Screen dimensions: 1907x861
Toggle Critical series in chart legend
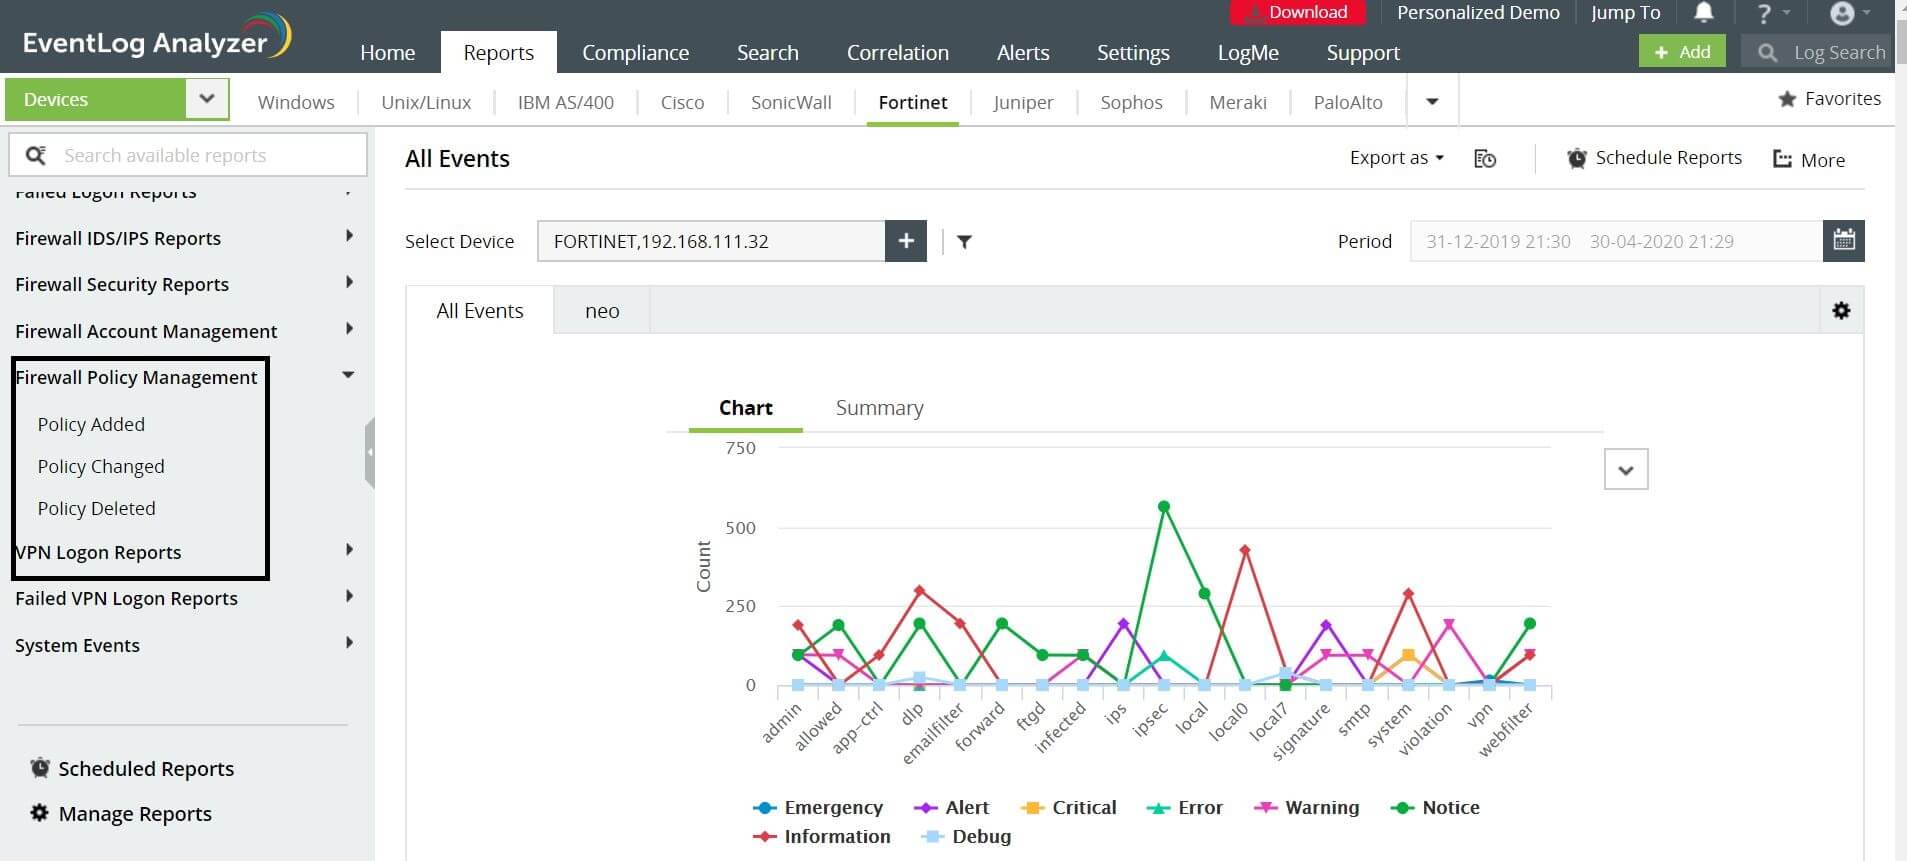(1068, 807)
